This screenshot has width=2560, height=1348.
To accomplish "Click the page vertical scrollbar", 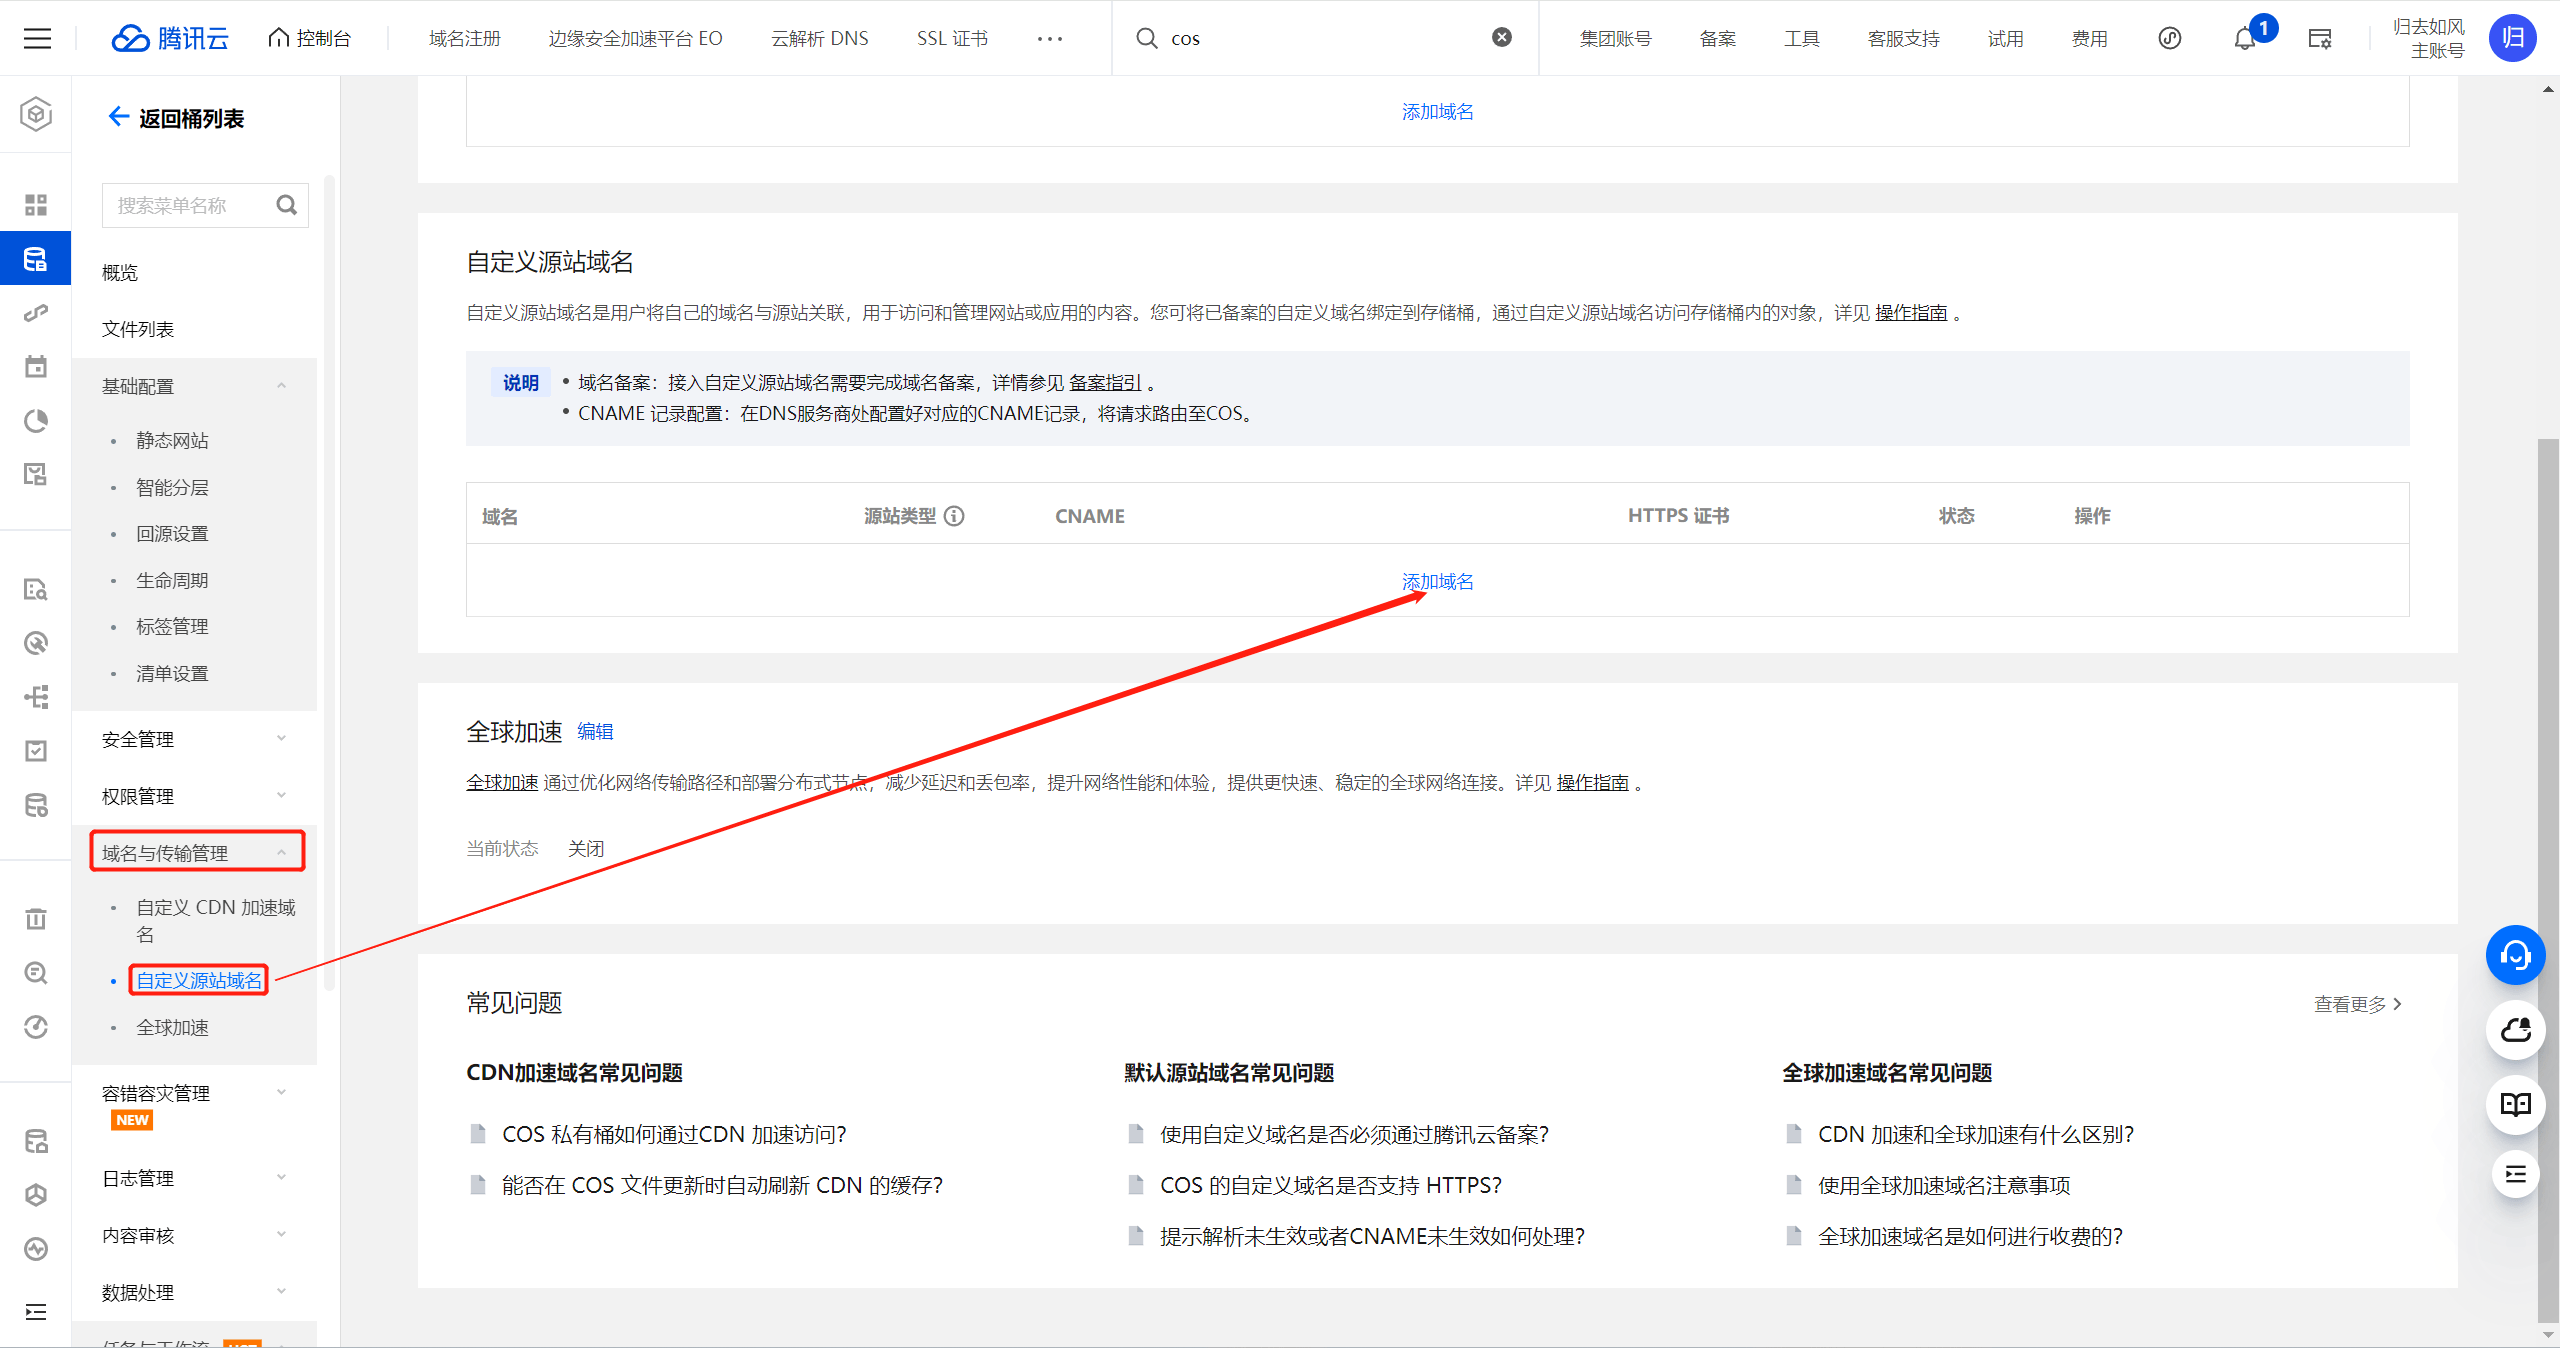I will point(2548,880).
